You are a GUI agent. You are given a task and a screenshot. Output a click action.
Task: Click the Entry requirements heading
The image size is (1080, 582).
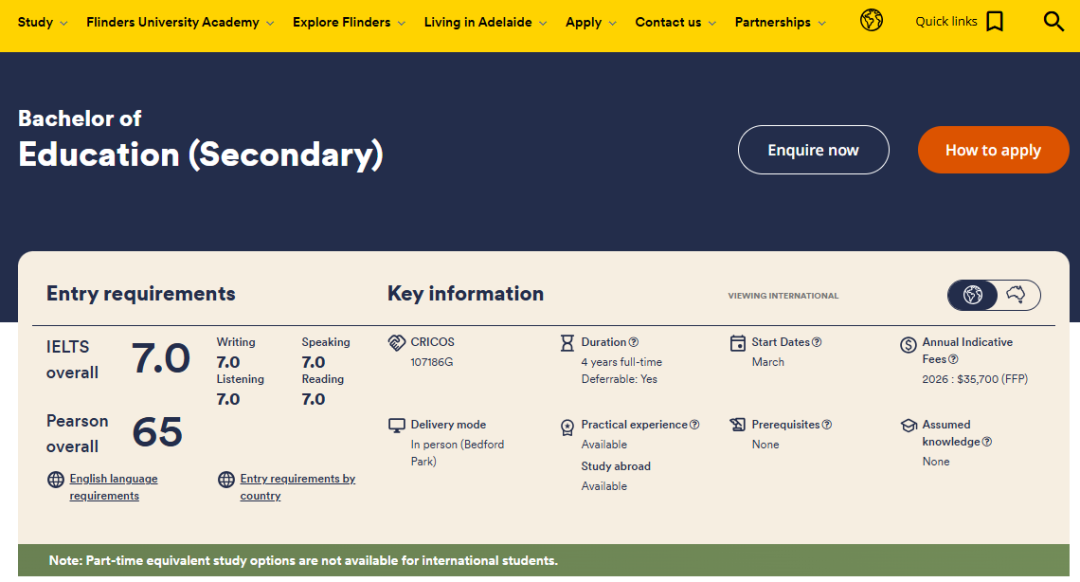[x=141, y=294]
